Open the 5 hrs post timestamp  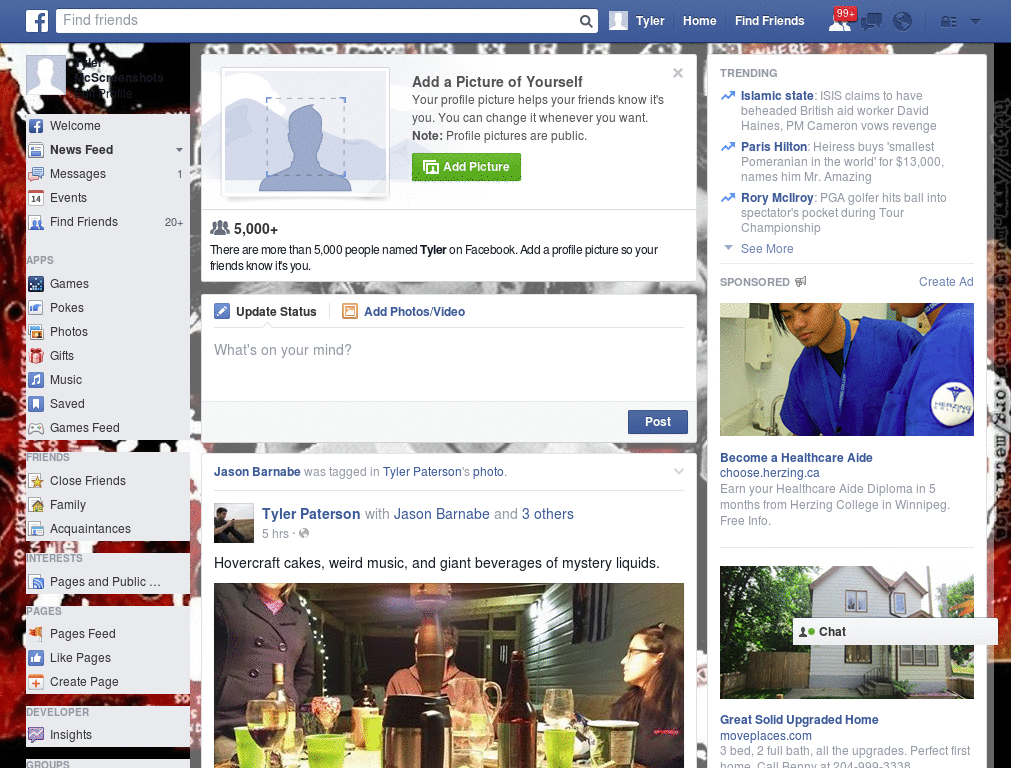point(275,534)
